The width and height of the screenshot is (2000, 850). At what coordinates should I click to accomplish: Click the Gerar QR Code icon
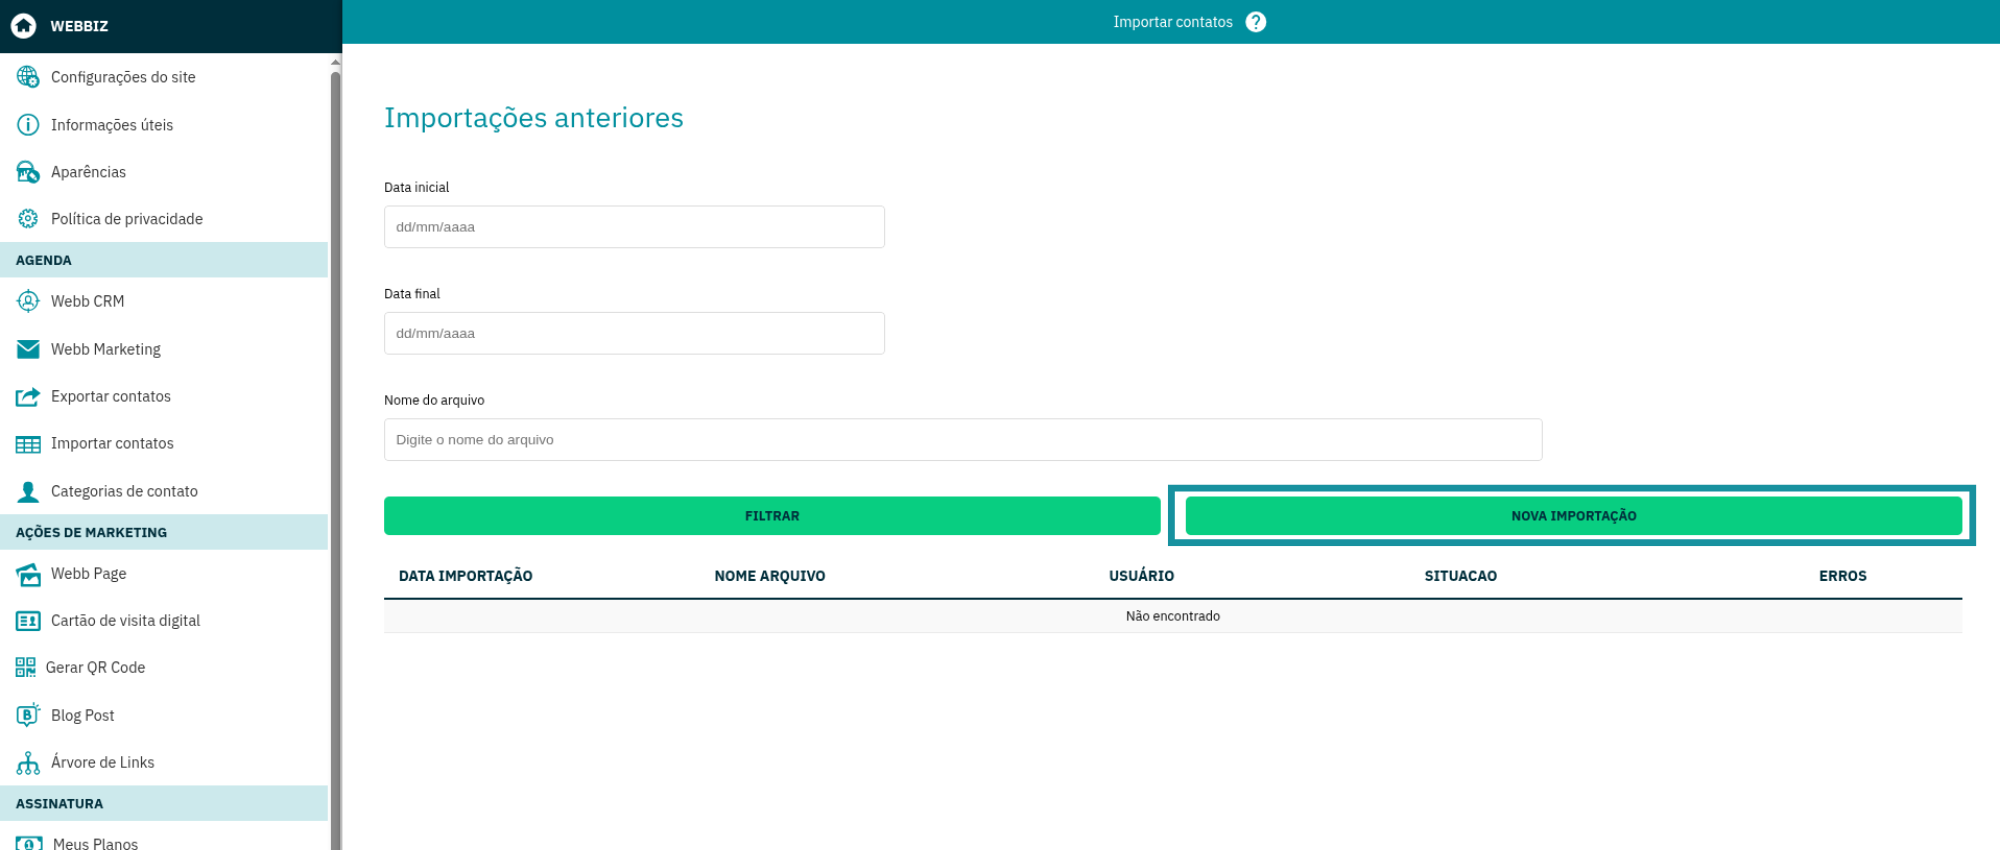click(x=26, y=668)
